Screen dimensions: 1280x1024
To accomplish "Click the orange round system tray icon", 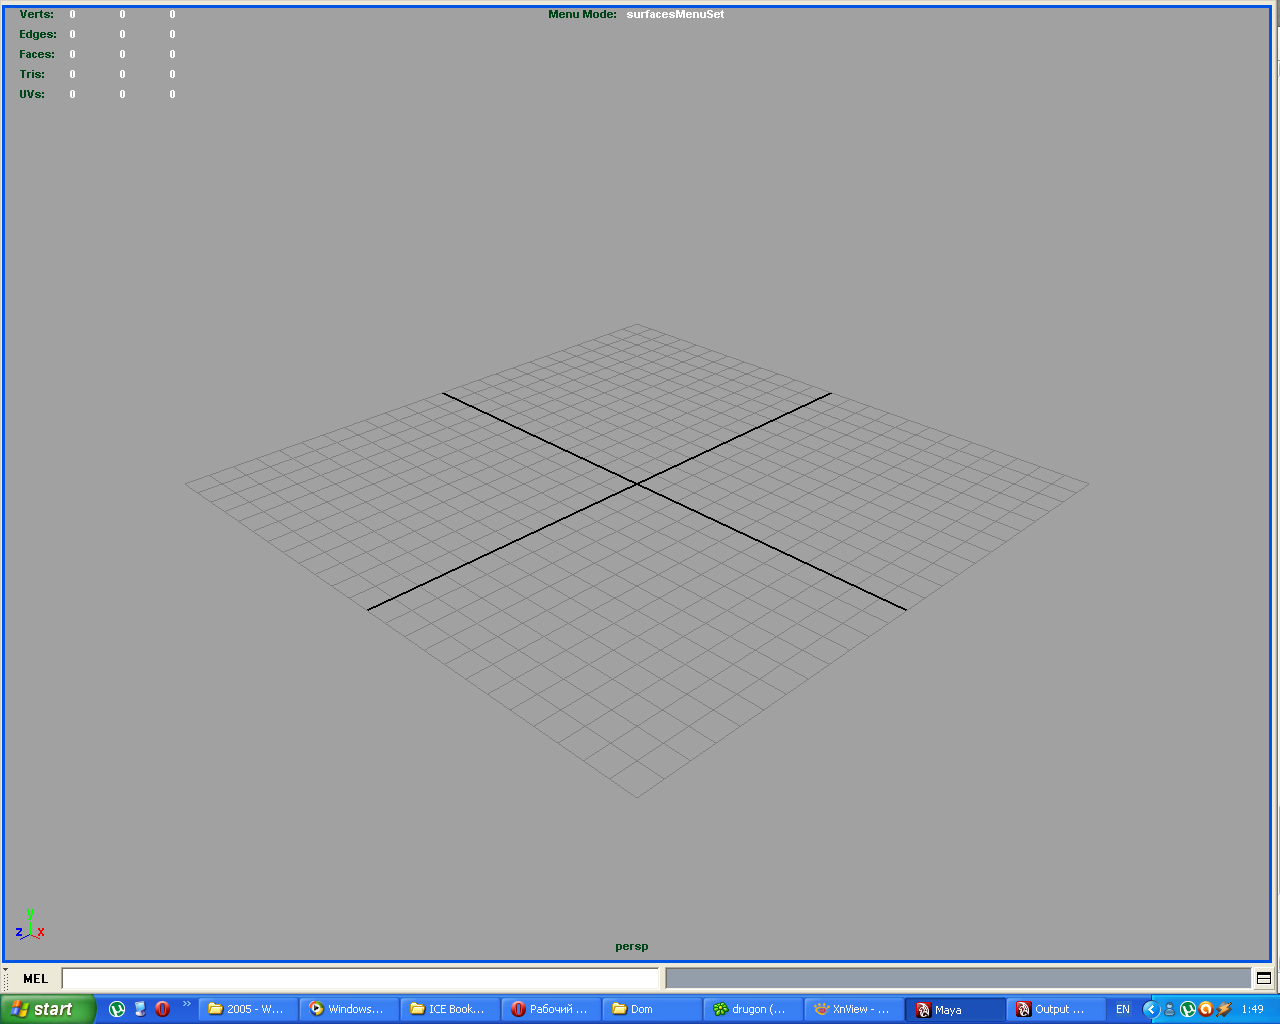I will click(x=1206, y=1009).
